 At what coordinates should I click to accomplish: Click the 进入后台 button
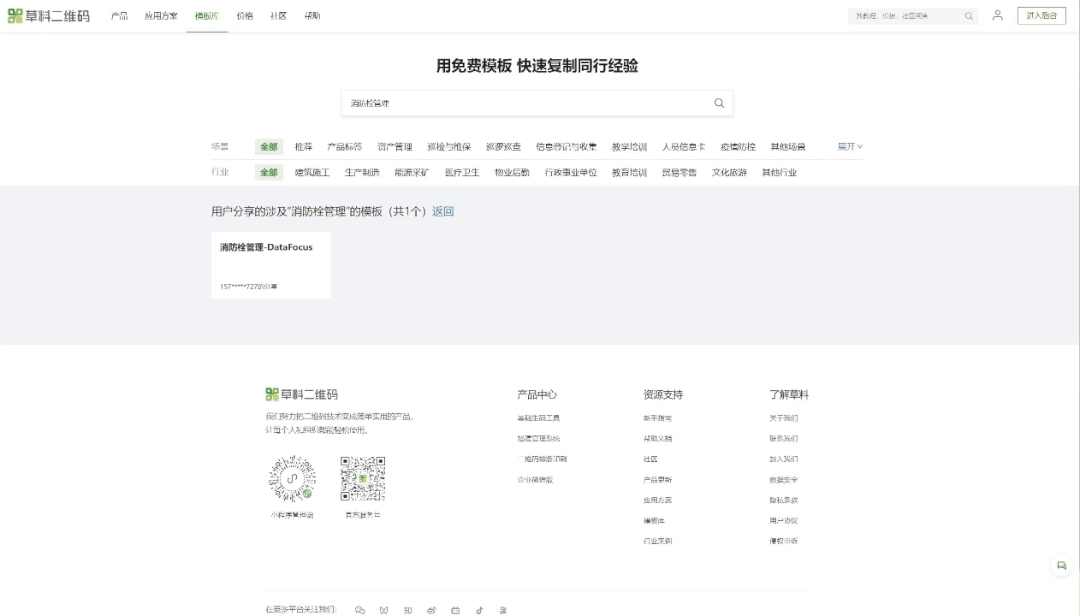[x=1044, y=16]
